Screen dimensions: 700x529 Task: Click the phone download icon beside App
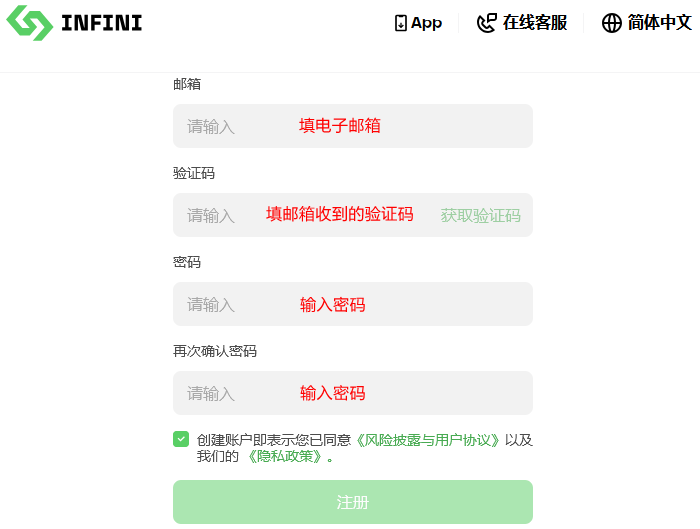coord(400,23)
